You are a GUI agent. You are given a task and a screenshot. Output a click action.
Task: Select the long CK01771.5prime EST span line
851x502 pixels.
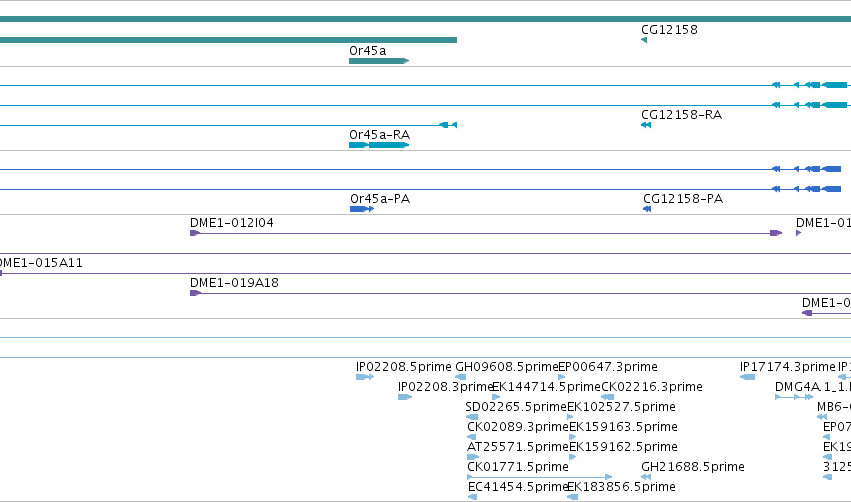[x=540, y=478]
